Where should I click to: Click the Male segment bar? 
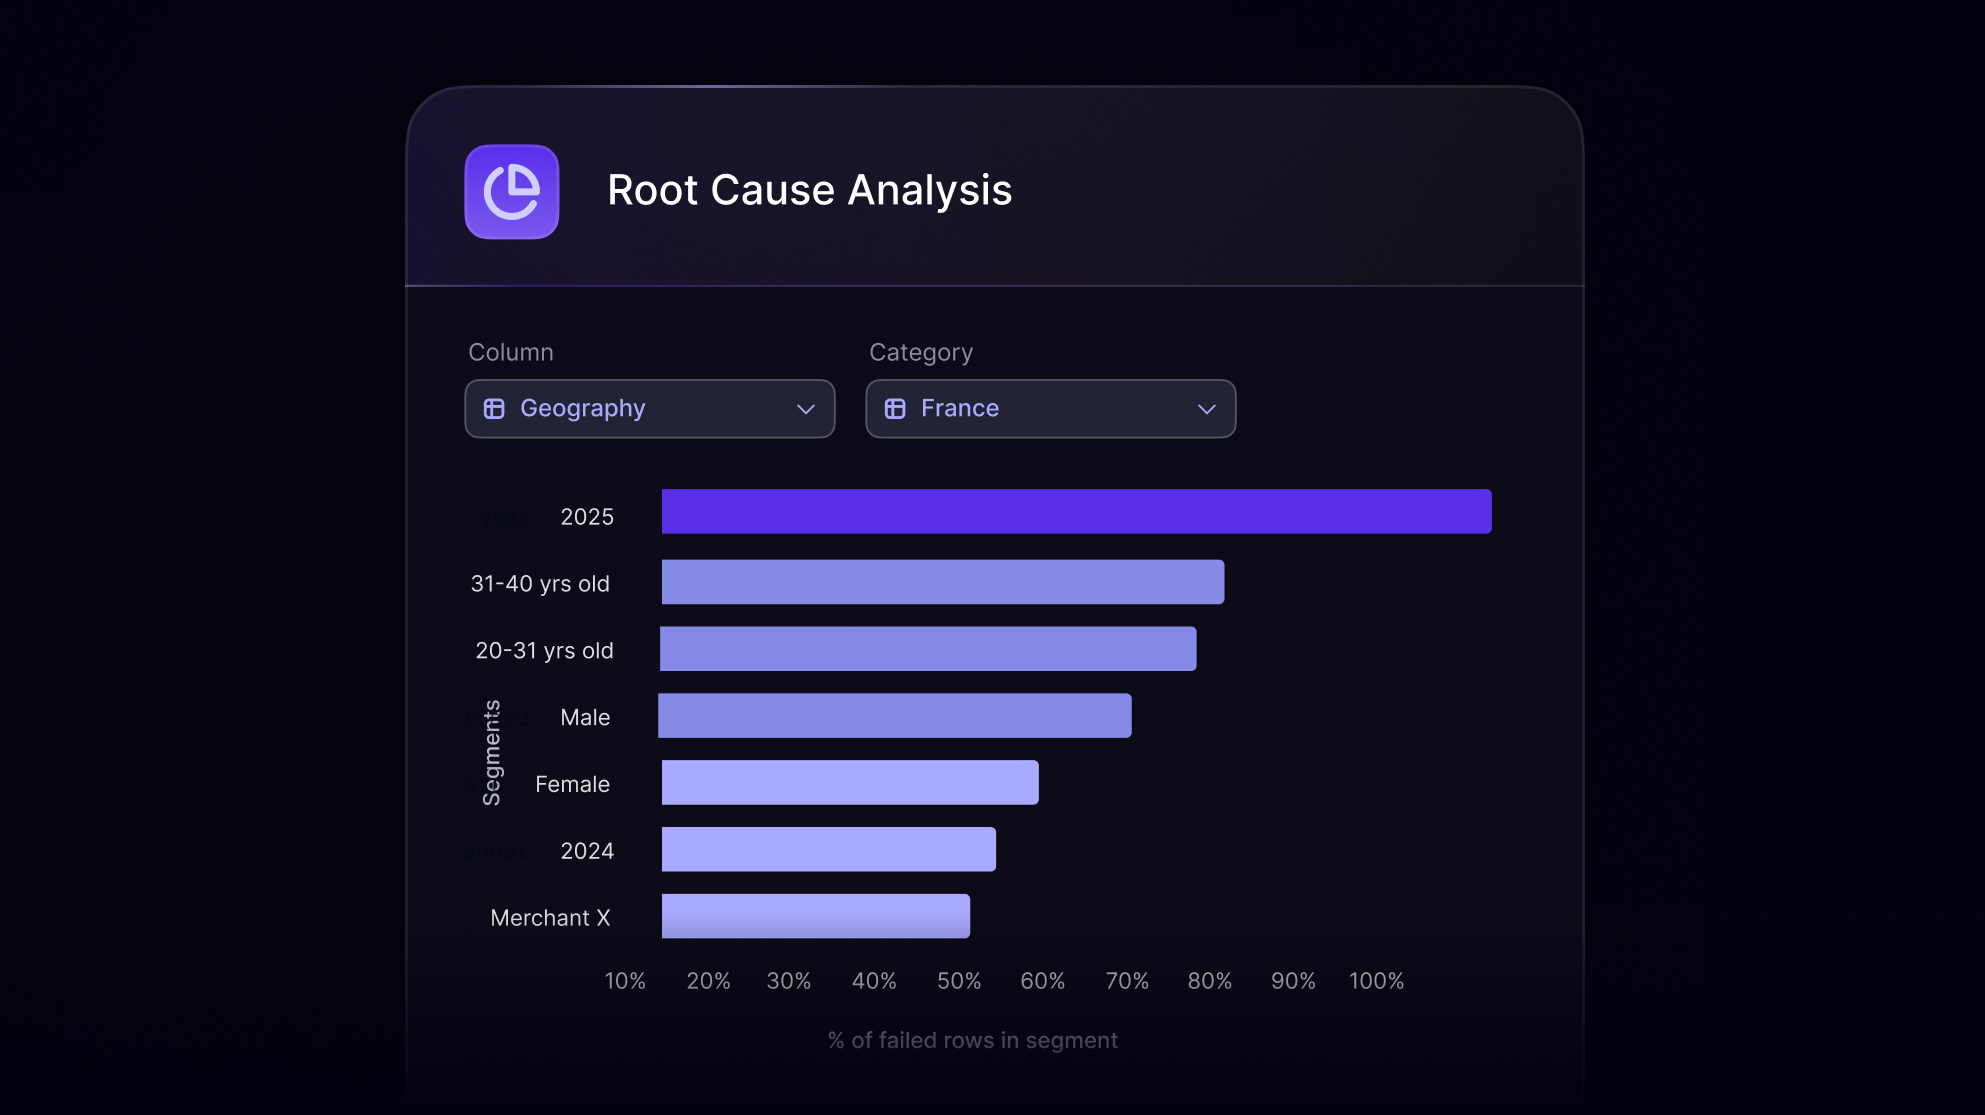(x=895, y=716)
